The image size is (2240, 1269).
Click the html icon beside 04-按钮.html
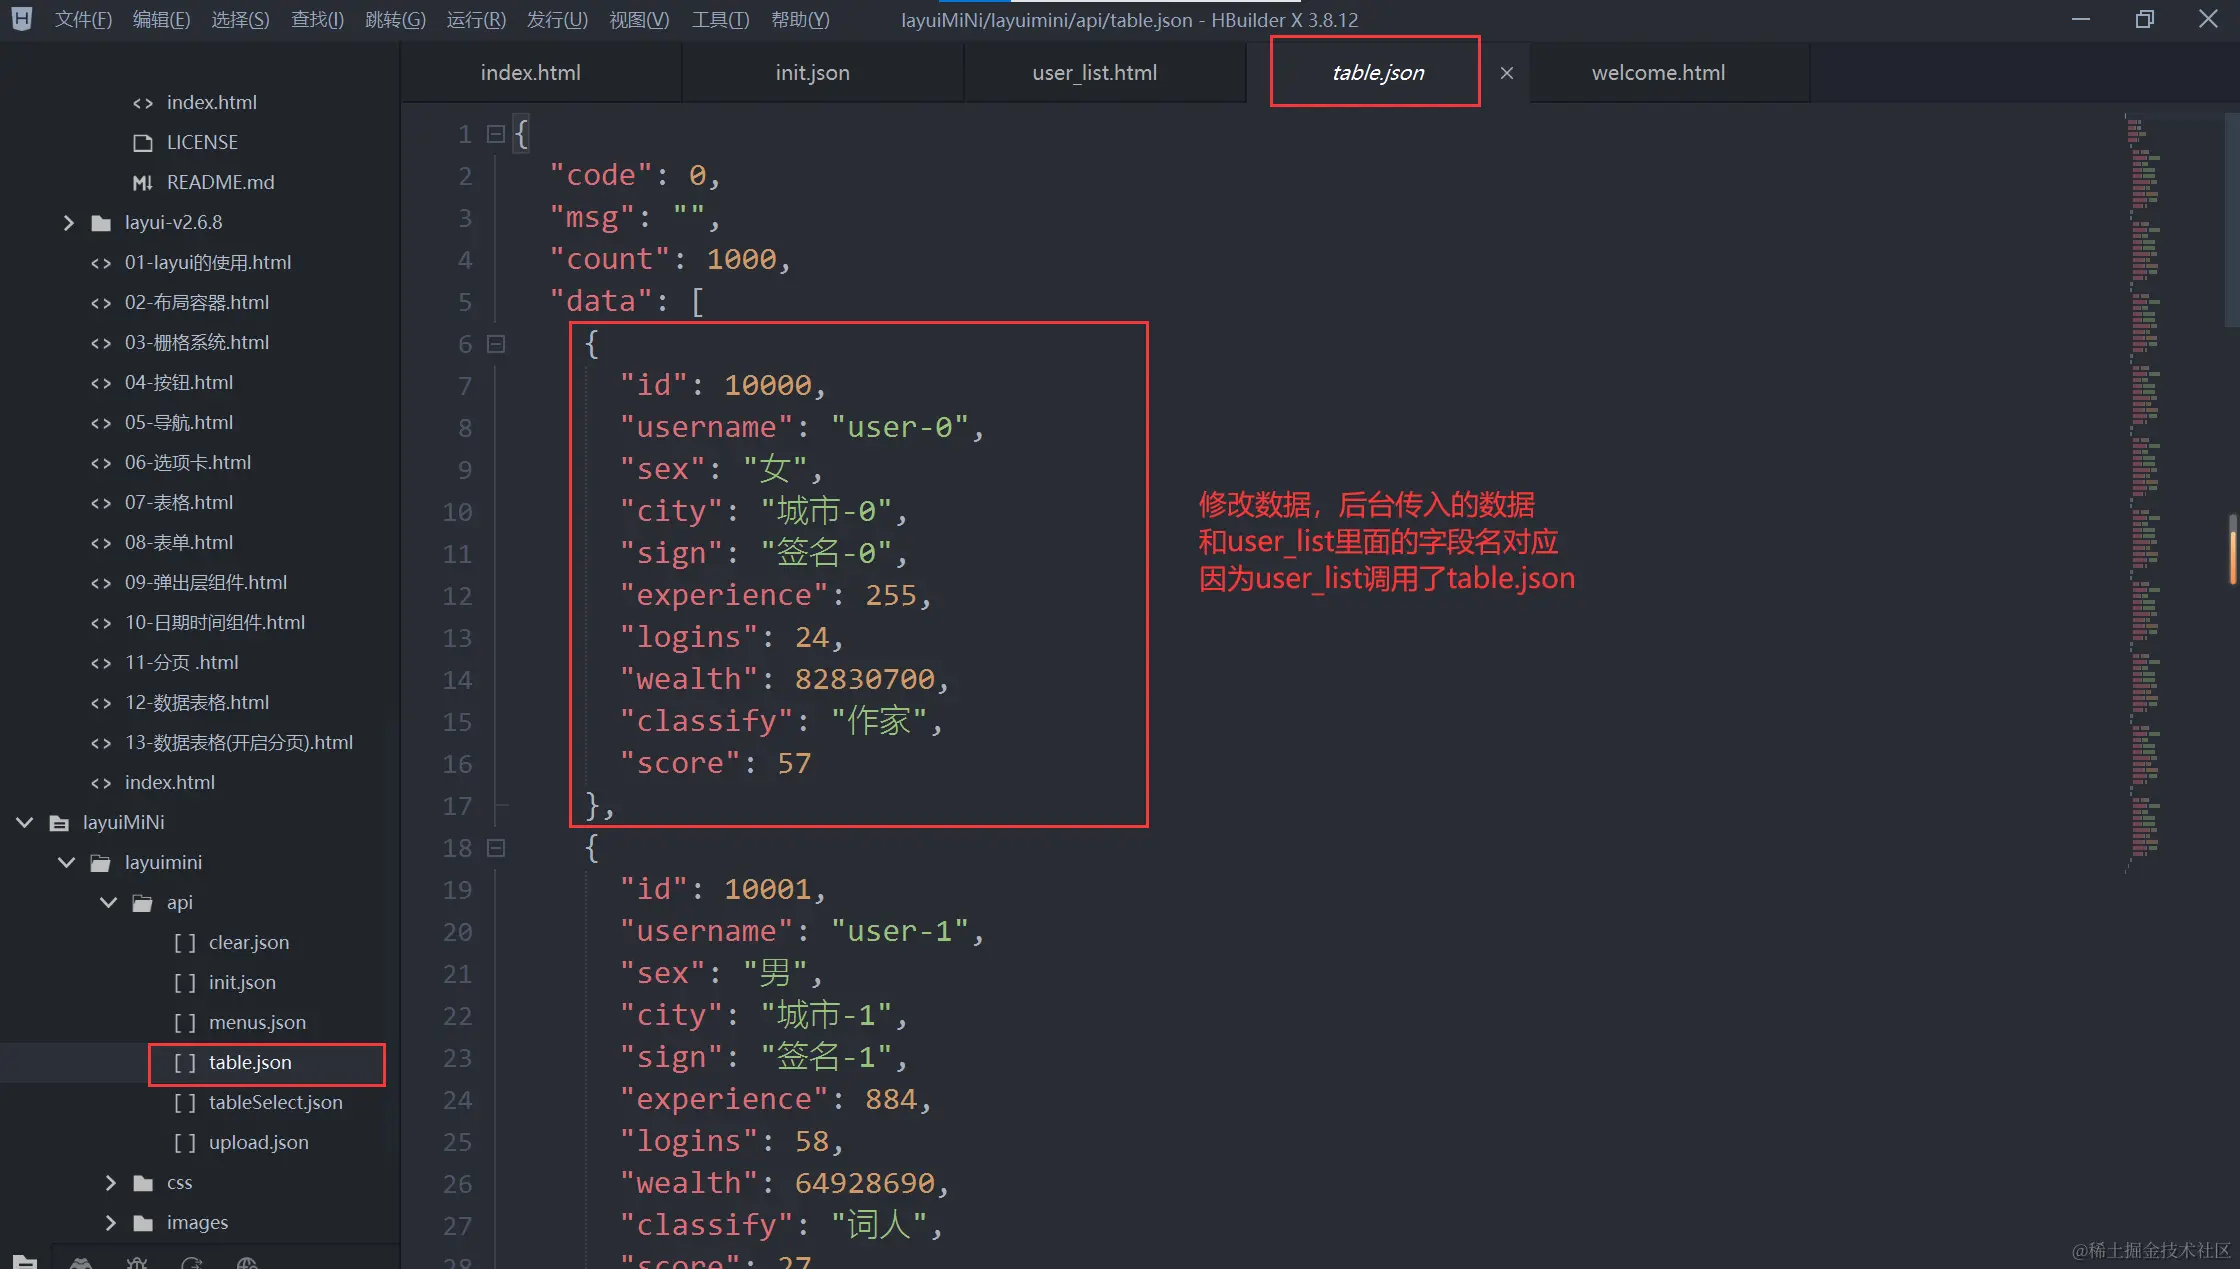pos(101,383)
